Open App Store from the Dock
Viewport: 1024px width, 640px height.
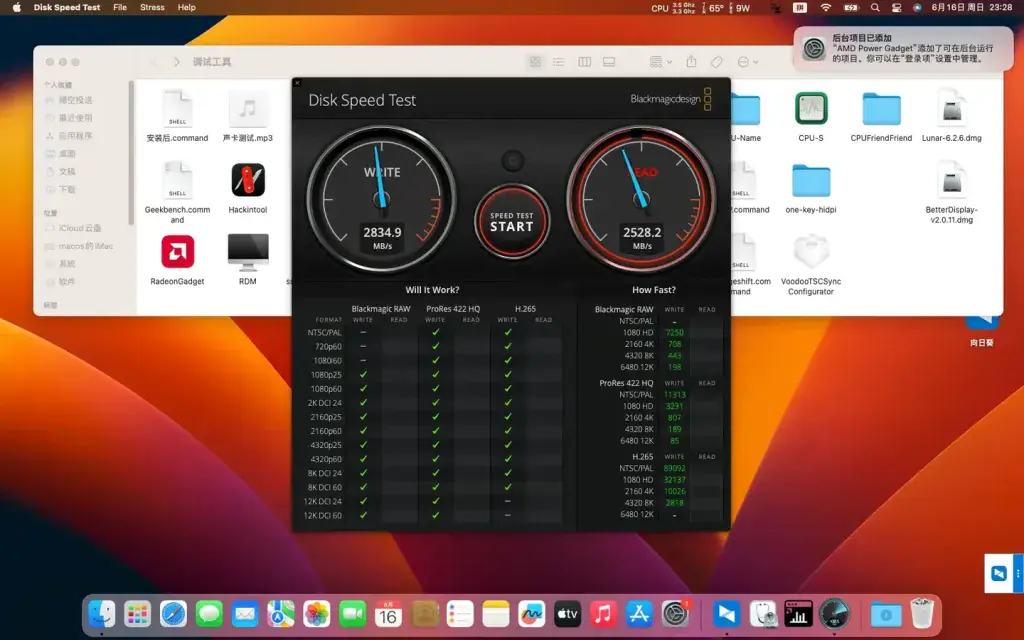coord(639,614)
